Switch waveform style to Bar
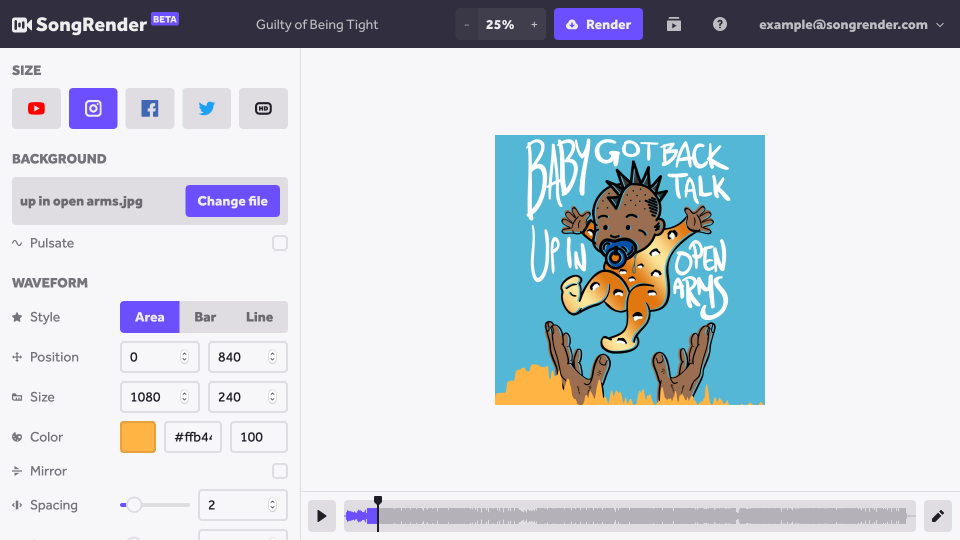Viewport: 960px width, 540px height. click(205, 317)
